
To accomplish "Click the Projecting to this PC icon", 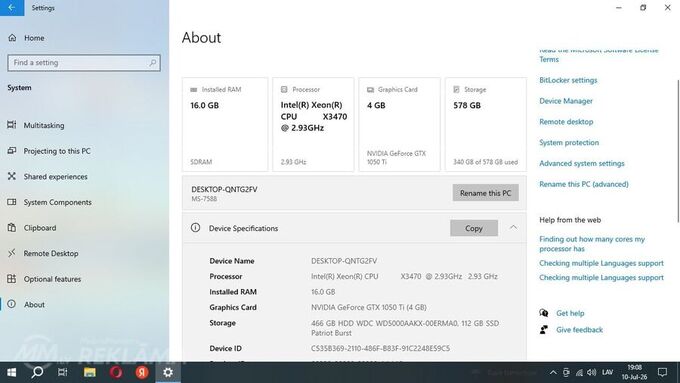I will click(12, 151).
